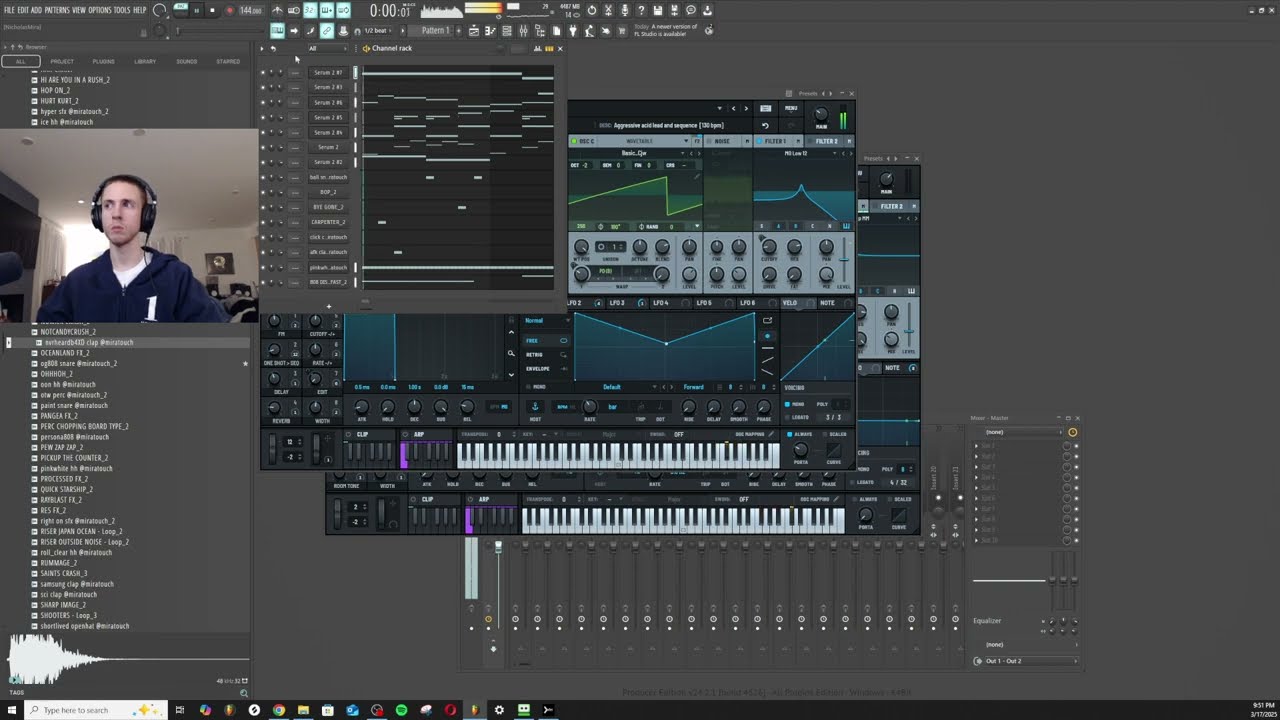Click the undo arrow icon in Serum

click(x=765, y=126)
